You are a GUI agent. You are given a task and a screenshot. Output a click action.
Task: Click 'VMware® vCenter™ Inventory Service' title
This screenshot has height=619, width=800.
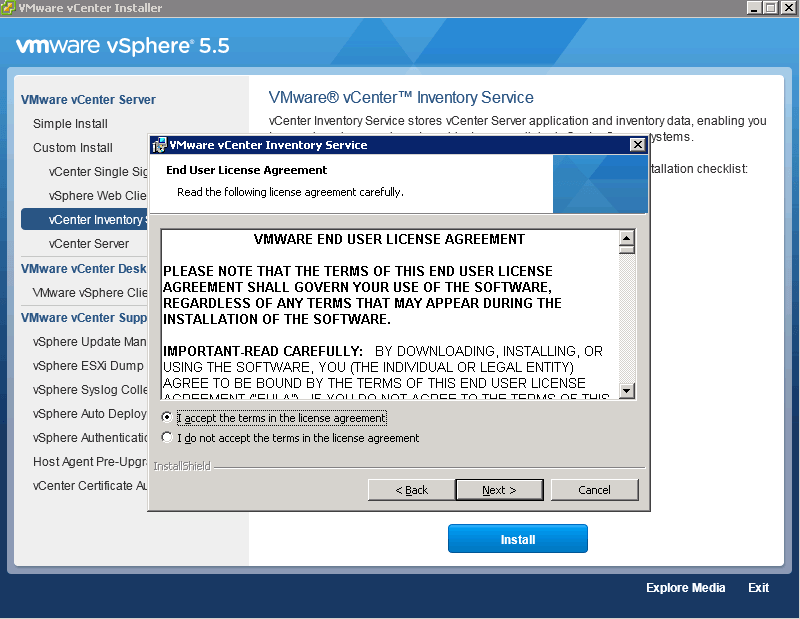click(401, 97)
